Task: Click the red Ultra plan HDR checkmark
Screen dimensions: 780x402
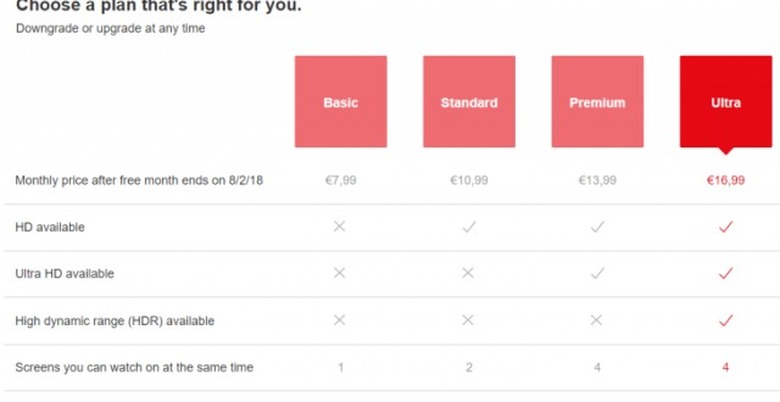Action: click(x=726, y=320)
